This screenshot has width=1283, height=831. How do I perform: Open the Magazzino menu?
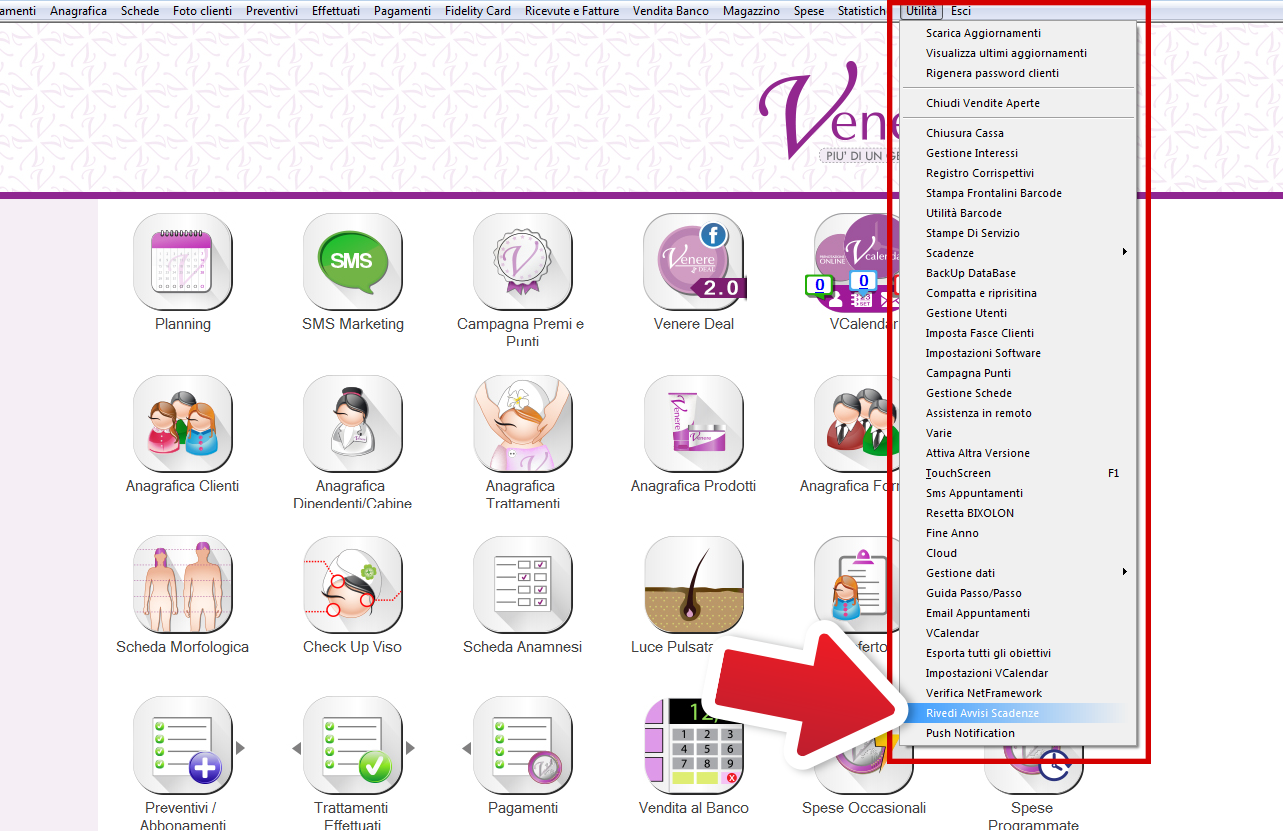coord(753,11)
